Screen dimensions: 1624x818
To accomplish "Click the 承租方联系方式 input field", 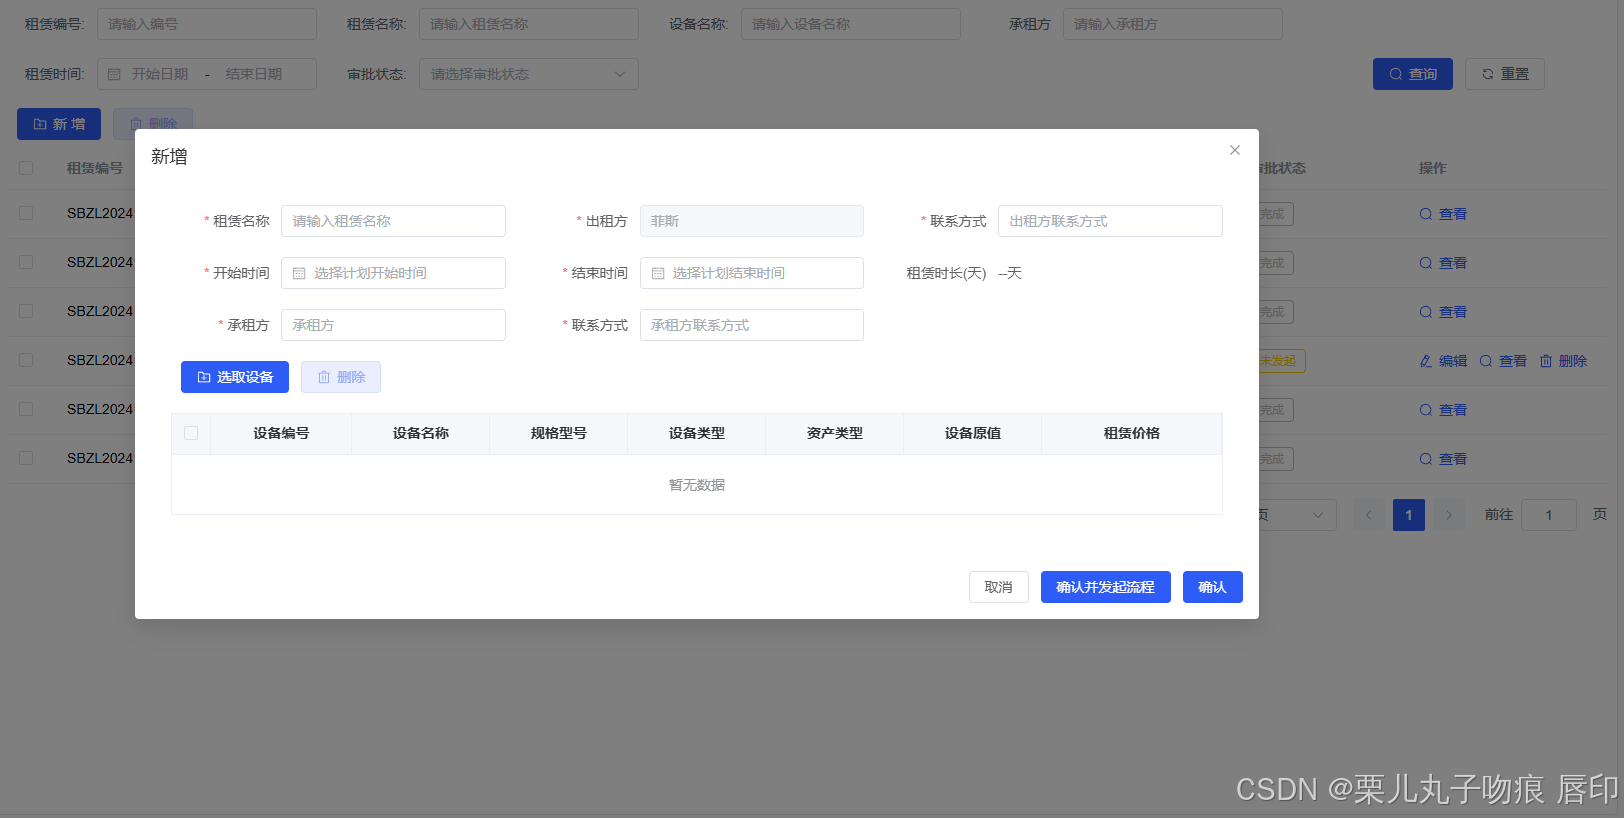I will pyautogui.click(x=752, y=325).
